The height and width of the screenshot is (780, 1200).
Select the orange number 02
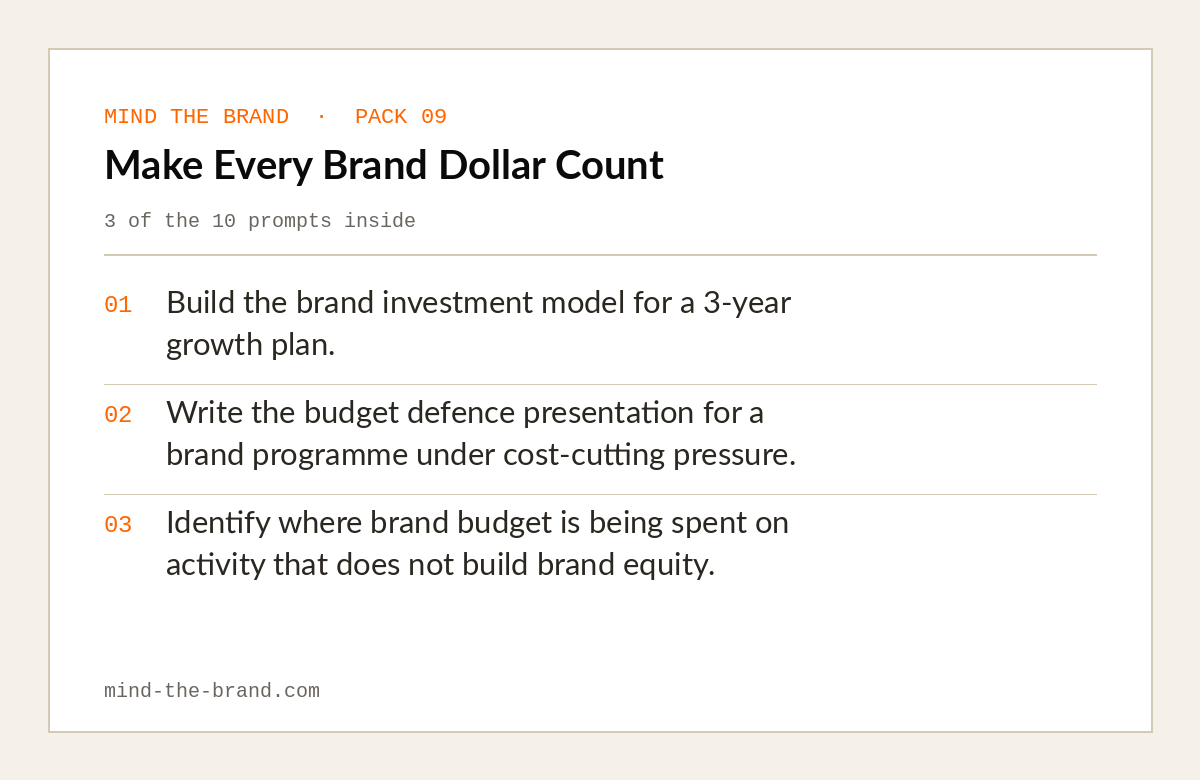(x=118, y=415)
